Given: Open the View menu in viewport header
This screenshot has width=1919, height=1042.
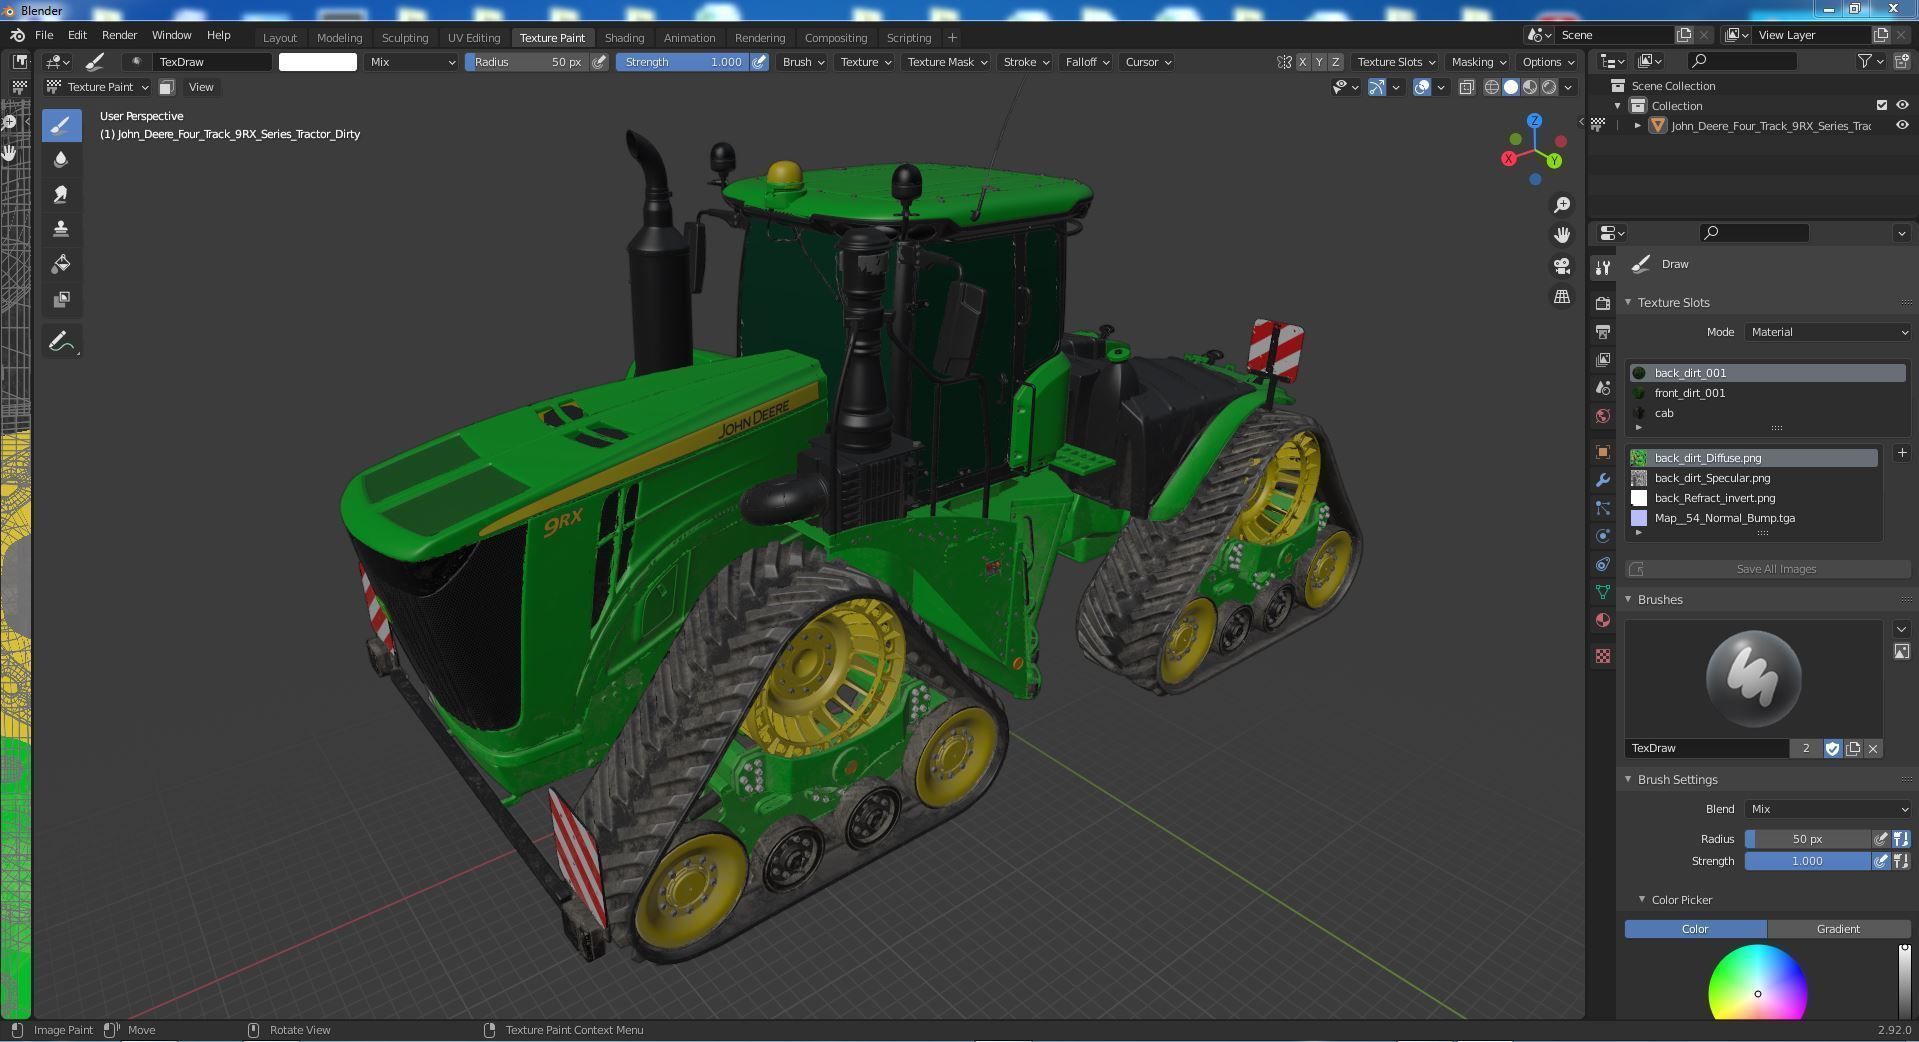Looking at the screenshot, I should tap(201, 87).
